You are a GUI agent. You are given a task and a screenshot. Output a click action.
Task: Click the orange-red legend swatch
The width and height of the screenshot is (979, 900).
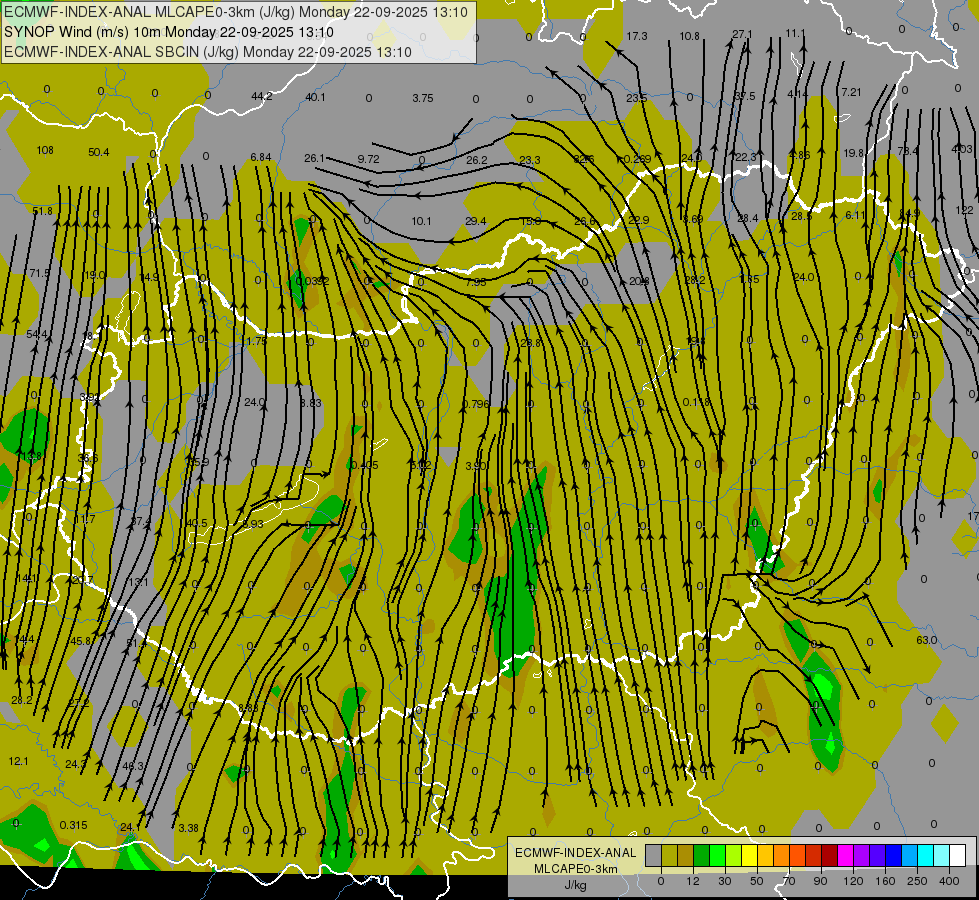click(798, 855)
